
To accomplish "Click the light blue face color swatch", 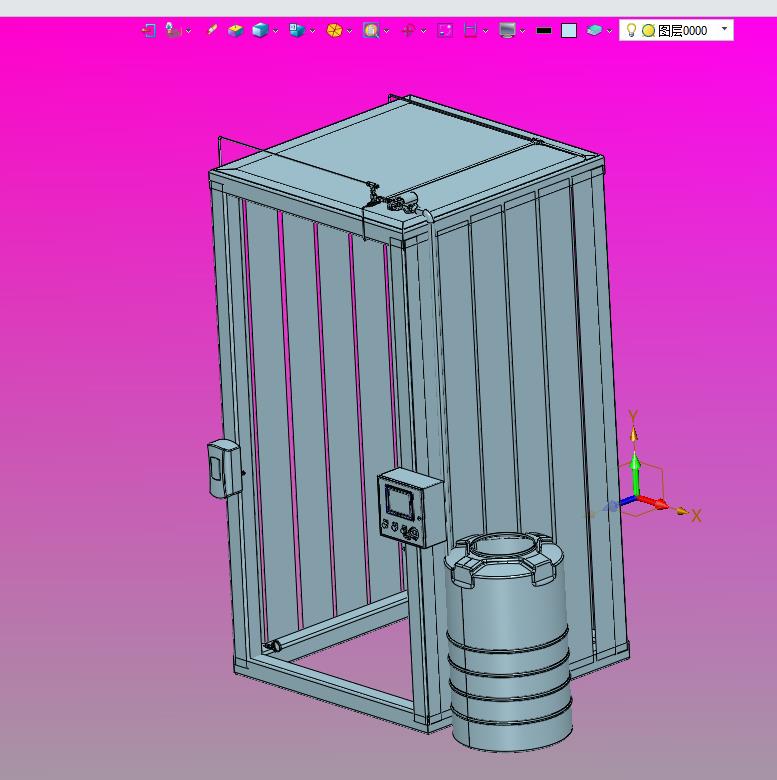I will click(x=569, y=31).
